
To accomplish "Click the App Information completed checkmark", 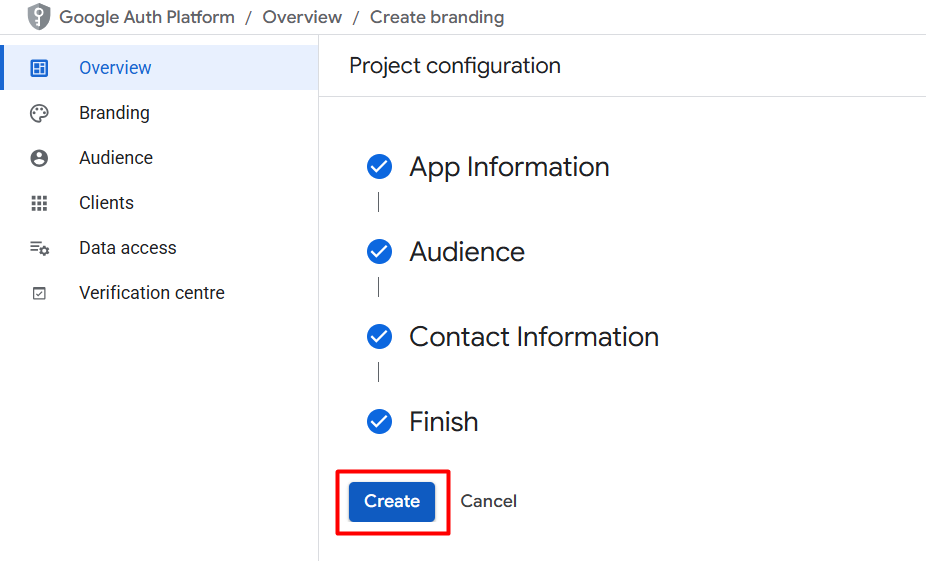I will [379, 167].
